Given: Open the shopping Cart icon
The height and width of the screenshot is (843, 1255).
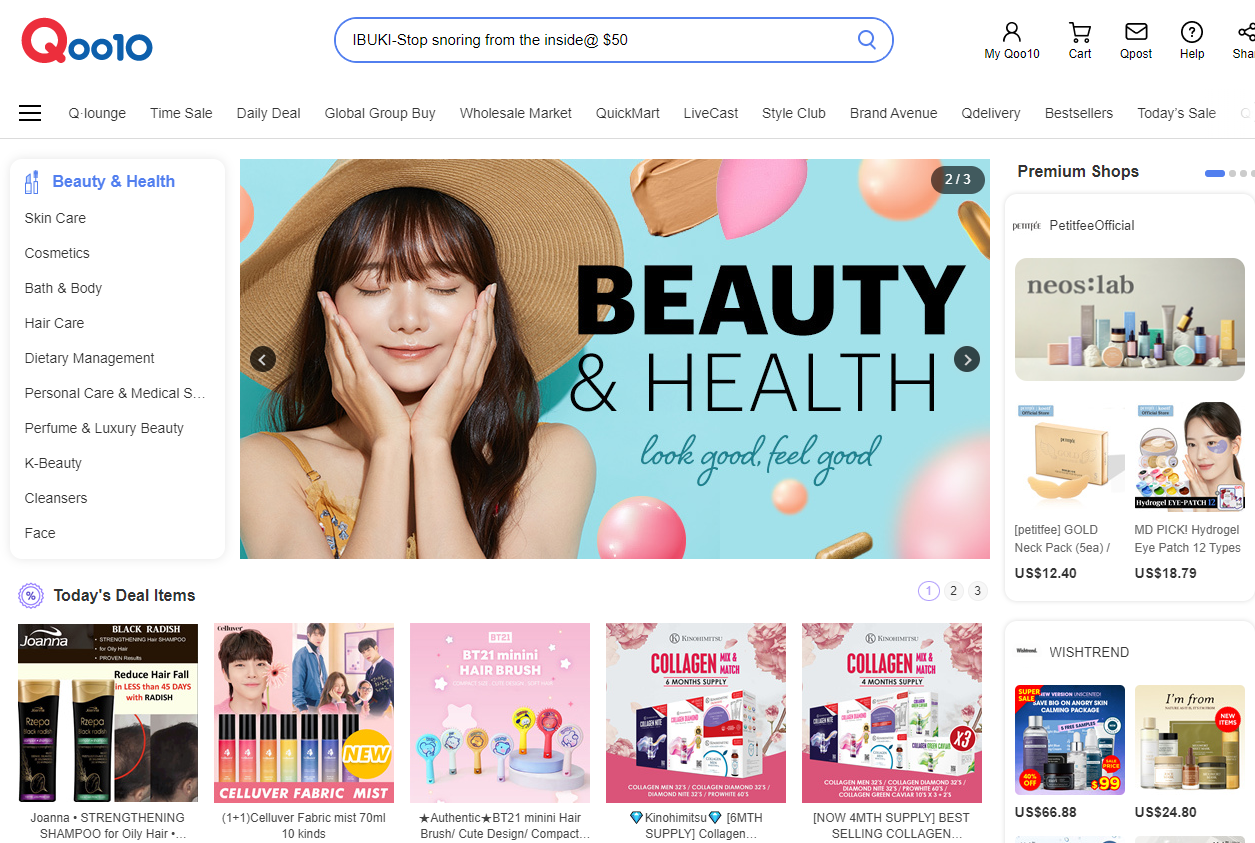Looking at the screenshot, I should pos(1080,33).
